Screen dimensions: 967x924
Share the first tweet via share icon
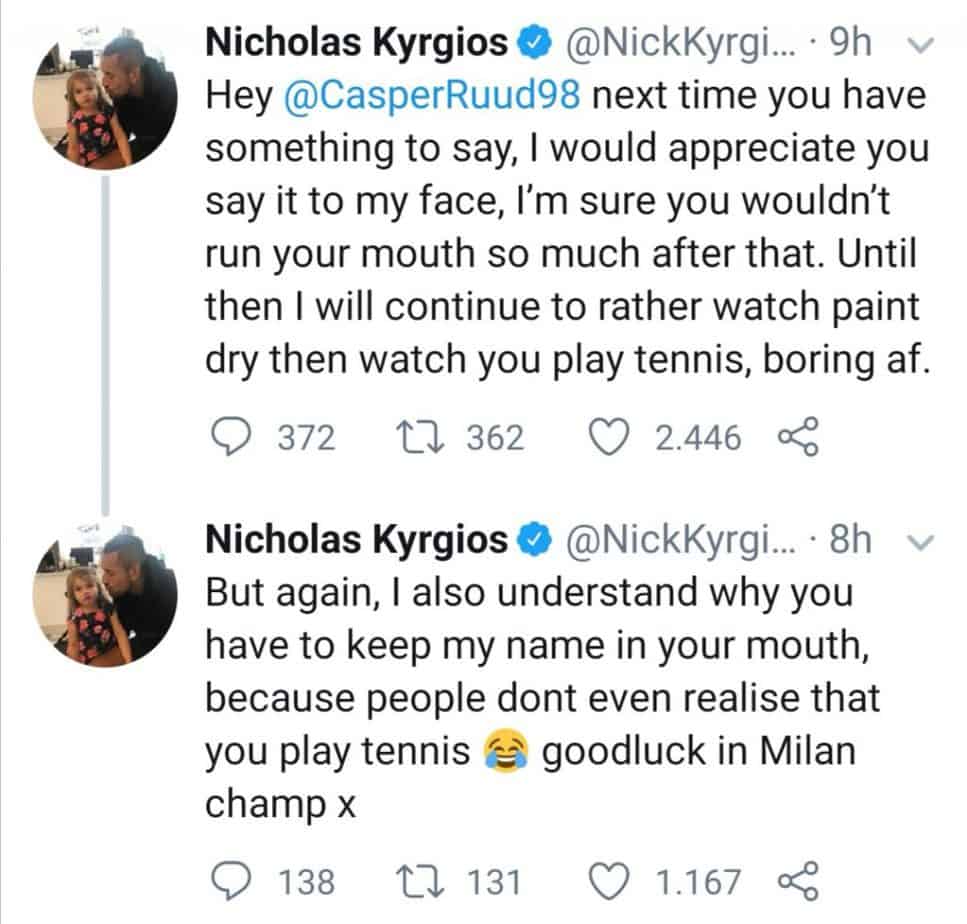(798, 437)
